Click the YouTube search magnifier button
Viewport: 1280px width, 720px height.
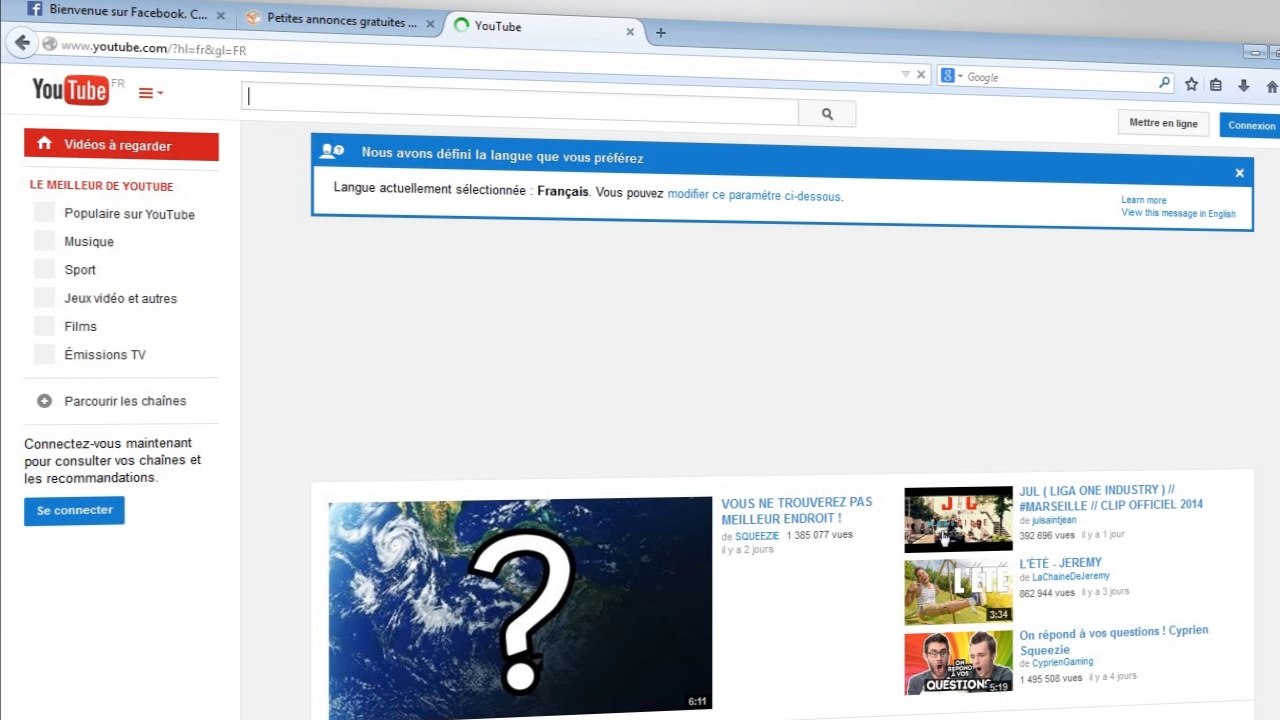[827, 114]
